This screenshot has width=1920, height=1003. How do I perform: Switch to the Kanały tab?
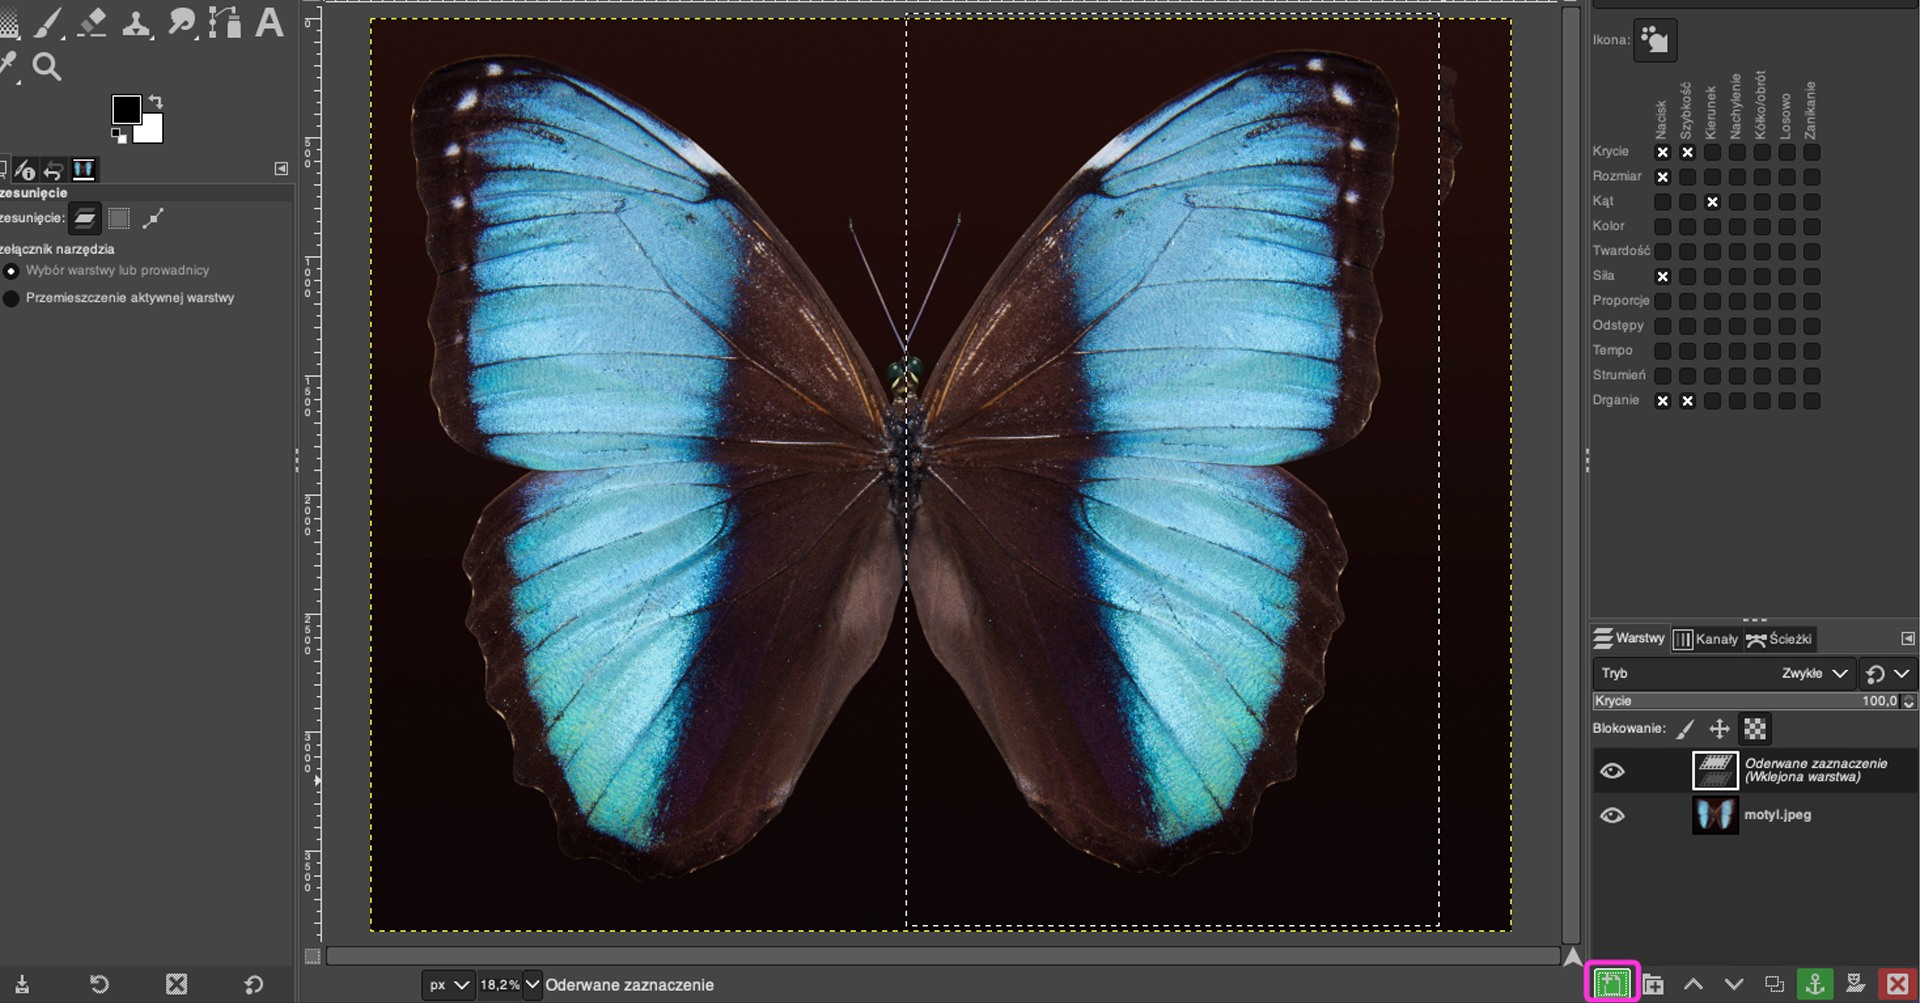(1706, 639)
